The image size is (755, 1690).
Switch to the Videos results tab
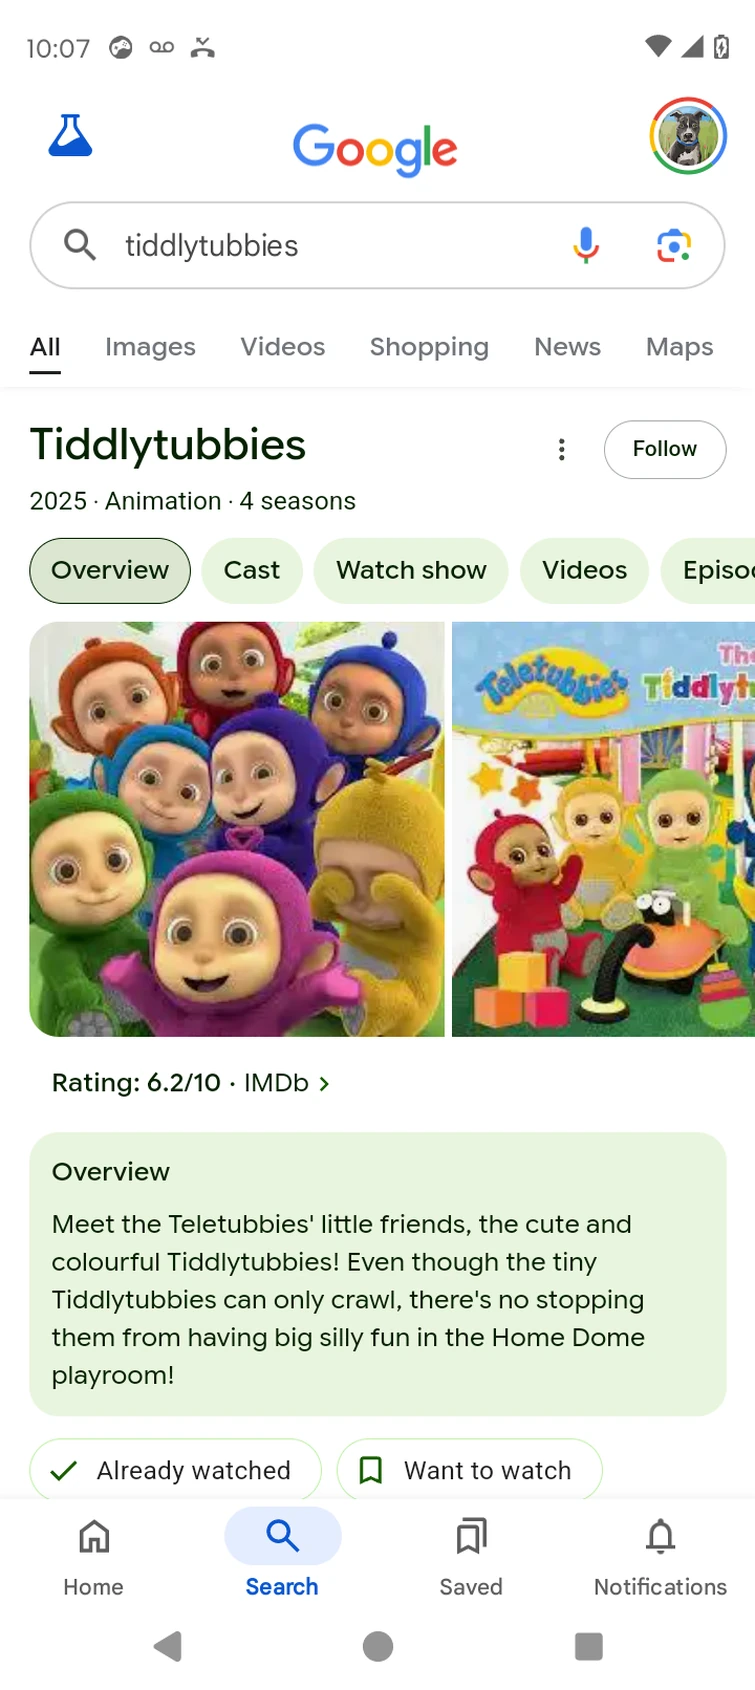(x=283, y=347)
